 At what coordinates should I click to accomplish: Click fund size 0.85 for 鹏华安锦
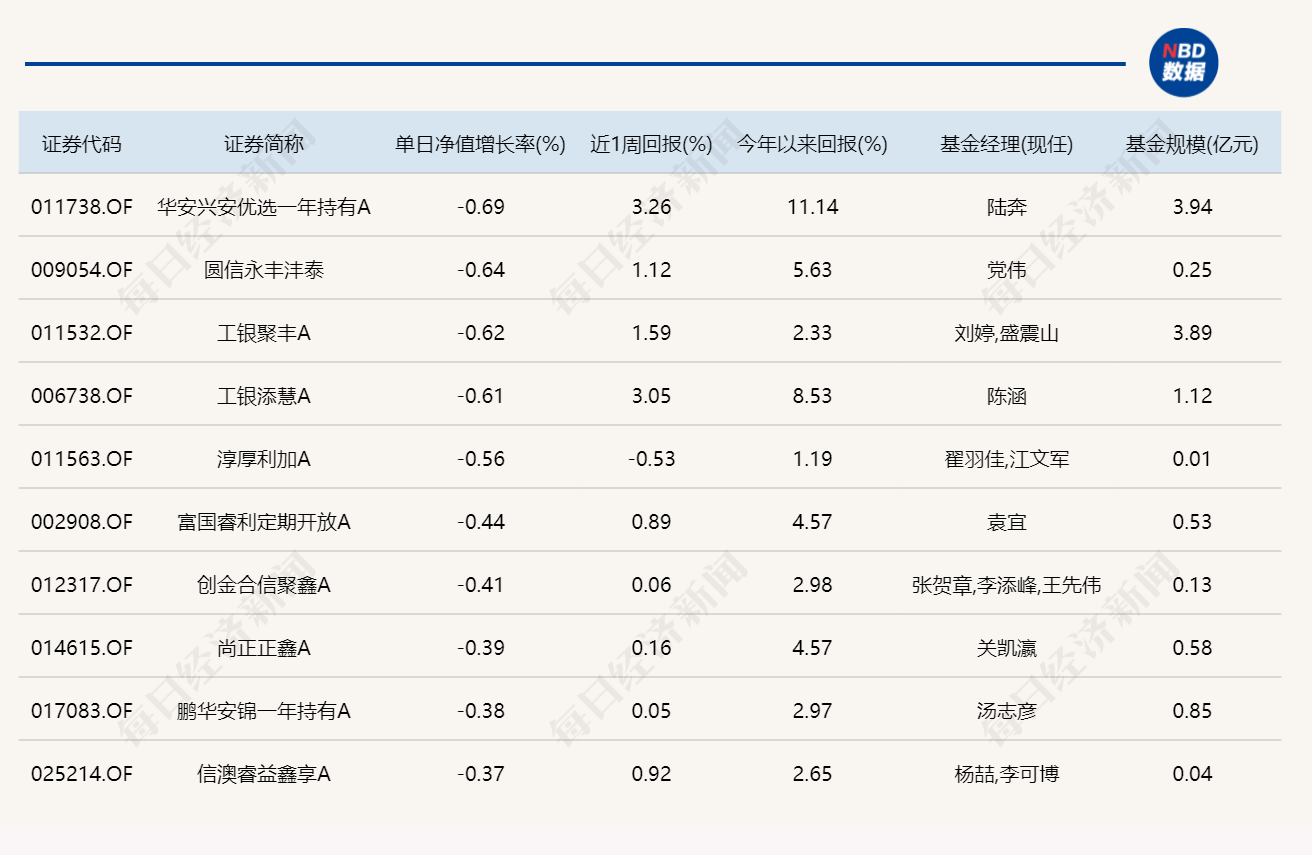click(x=1192, y=711)
